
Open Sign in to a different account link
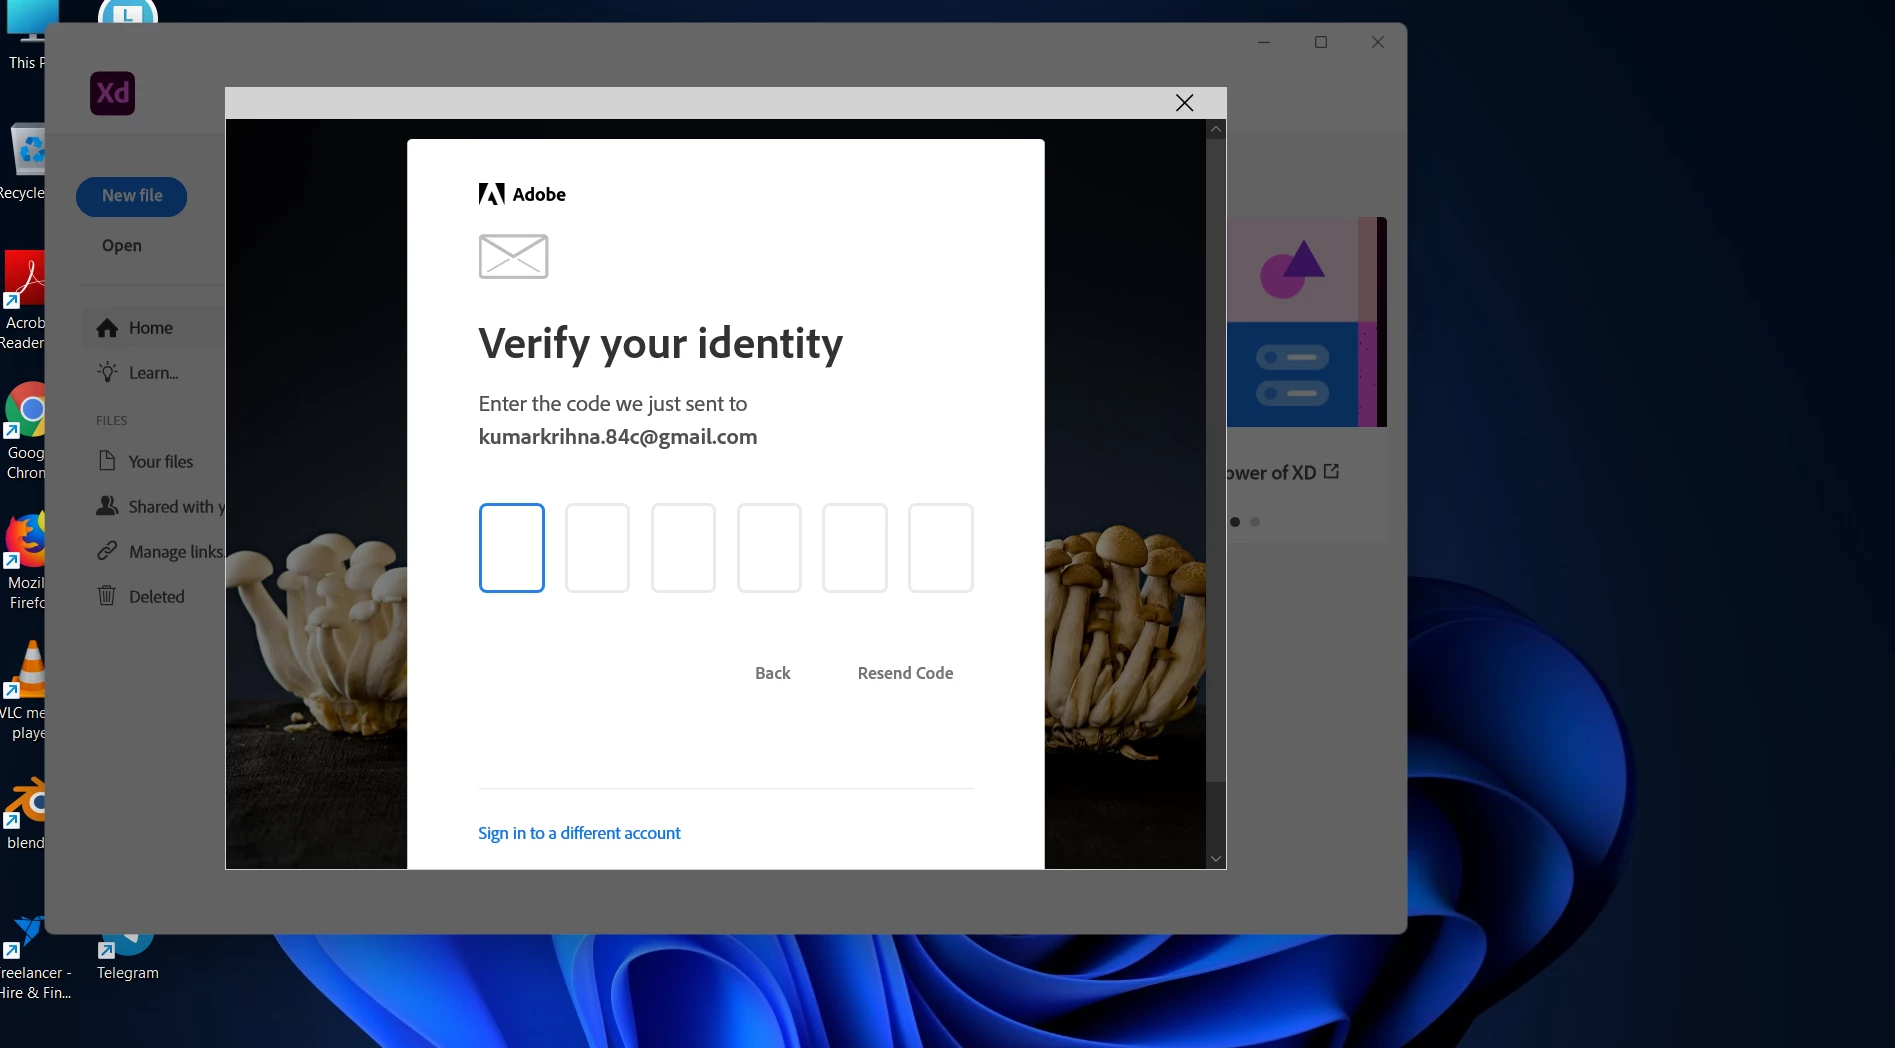point(579,833)
